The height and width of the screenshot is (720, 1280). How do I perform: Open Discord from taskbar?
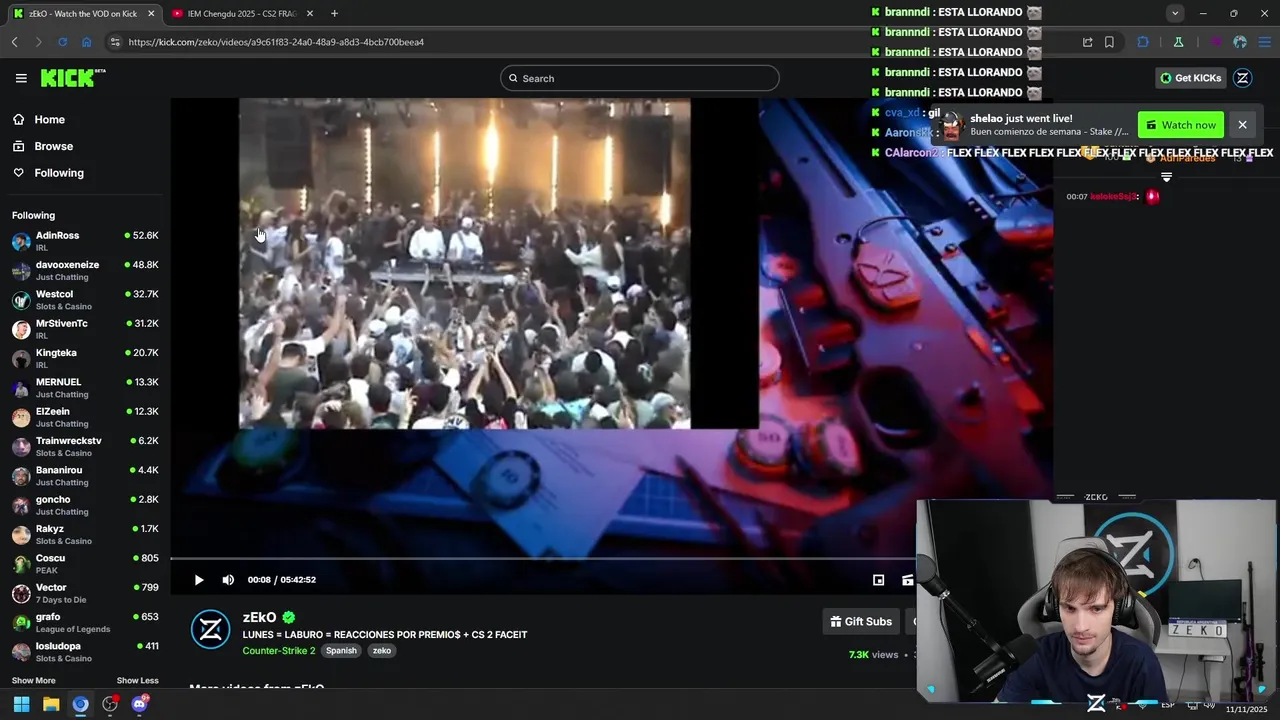[140, 704]
